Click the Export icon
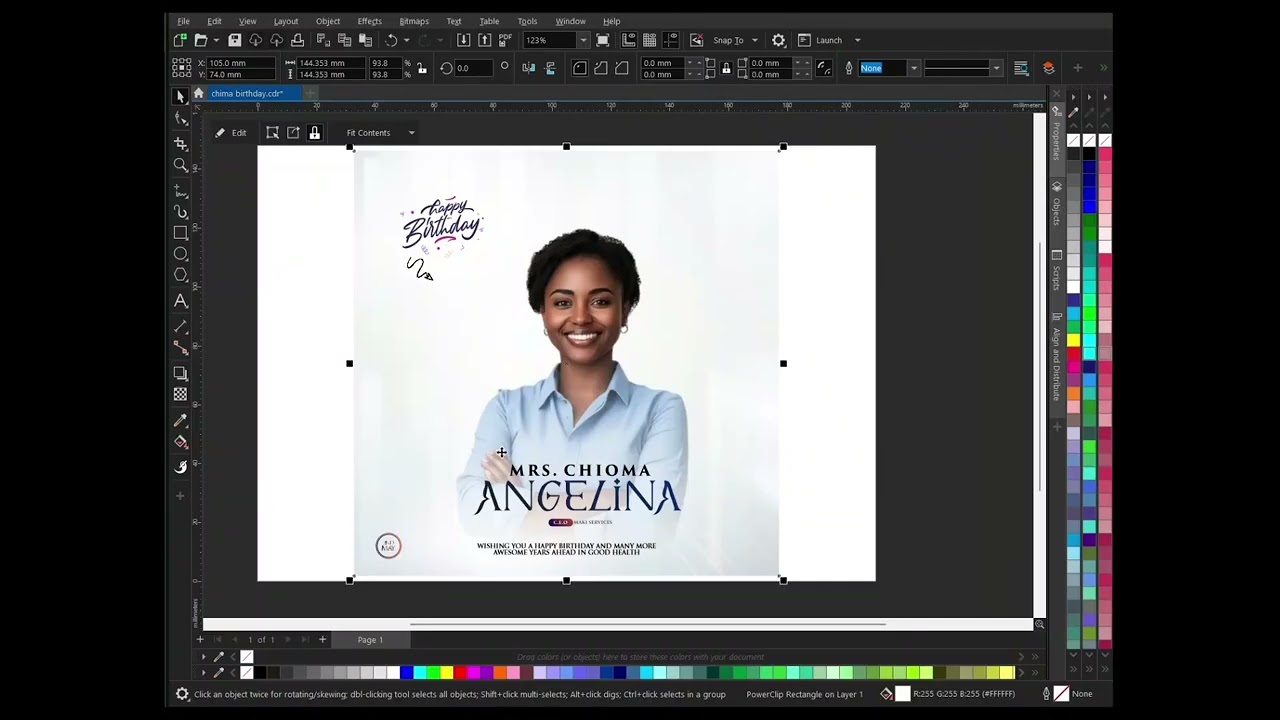The height and width of the screenshot is (720, 1280). tap(484, 40)
